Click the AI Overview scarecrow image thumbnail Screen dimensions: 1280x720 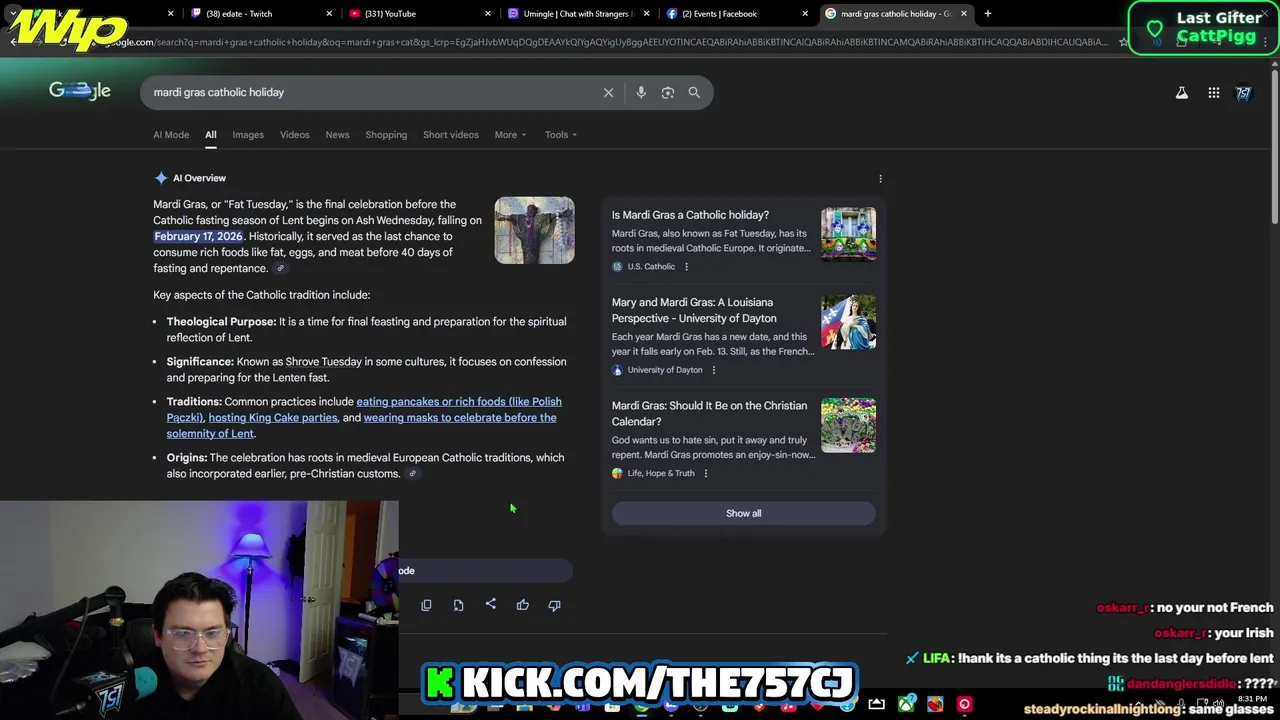(534, 230)
